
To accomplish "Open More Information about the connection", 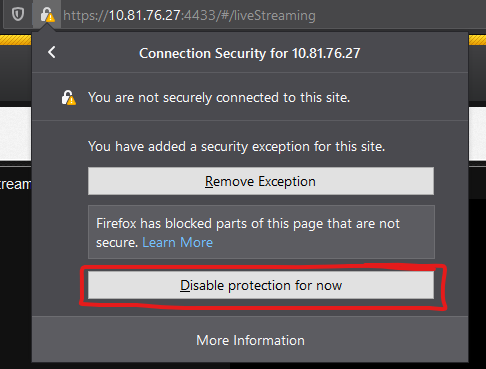I will click(250, 340).
